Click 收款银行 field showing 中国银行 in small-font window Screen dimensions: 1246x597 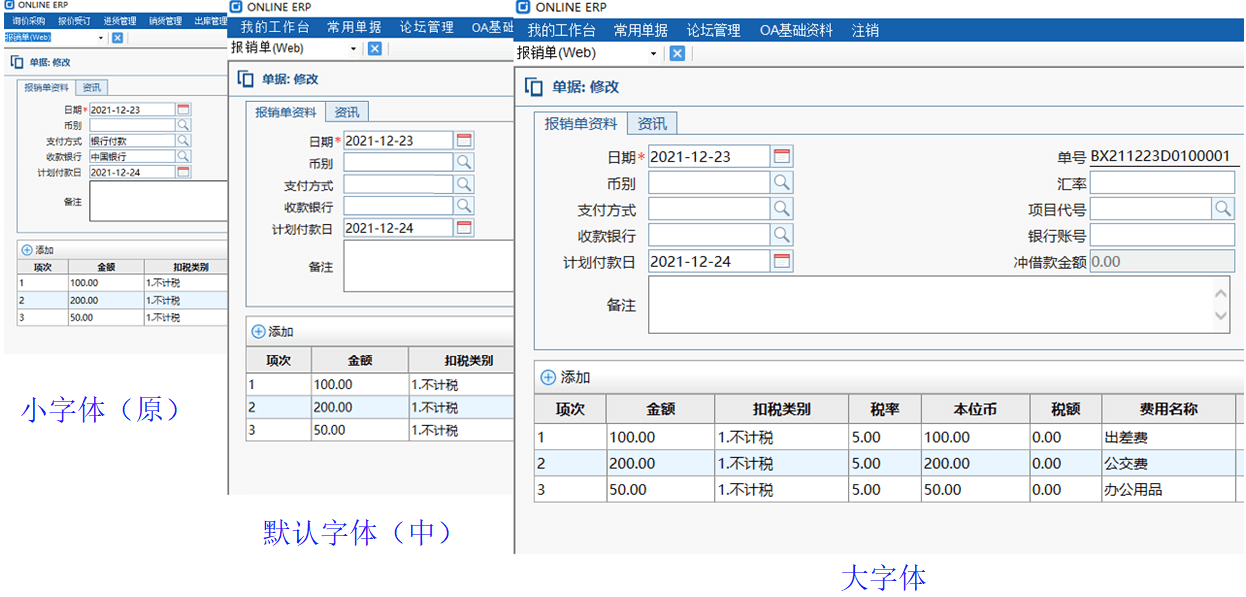point(132,156)
